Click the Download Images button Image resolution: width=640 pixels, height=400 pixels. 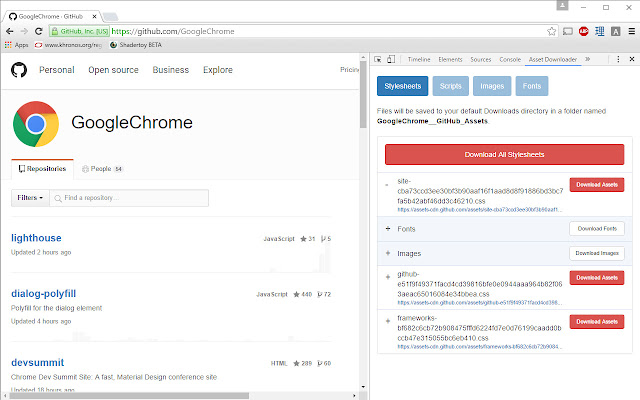click(597, 253)
